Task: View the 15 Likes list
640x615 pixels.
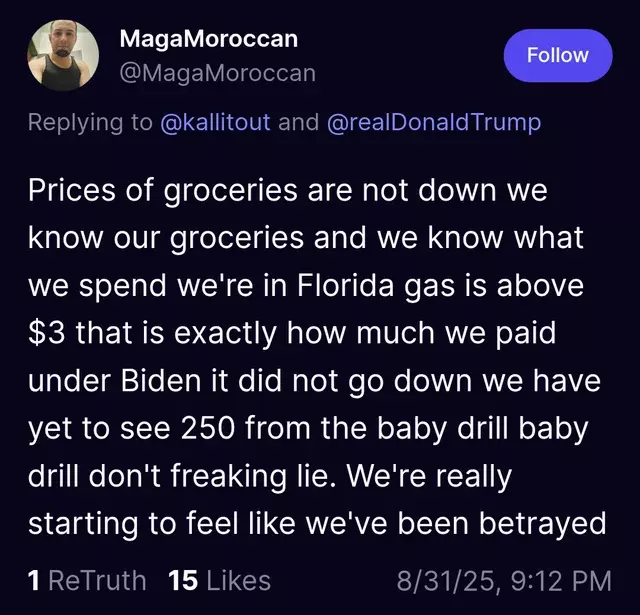Action: (x=219, y=581)
